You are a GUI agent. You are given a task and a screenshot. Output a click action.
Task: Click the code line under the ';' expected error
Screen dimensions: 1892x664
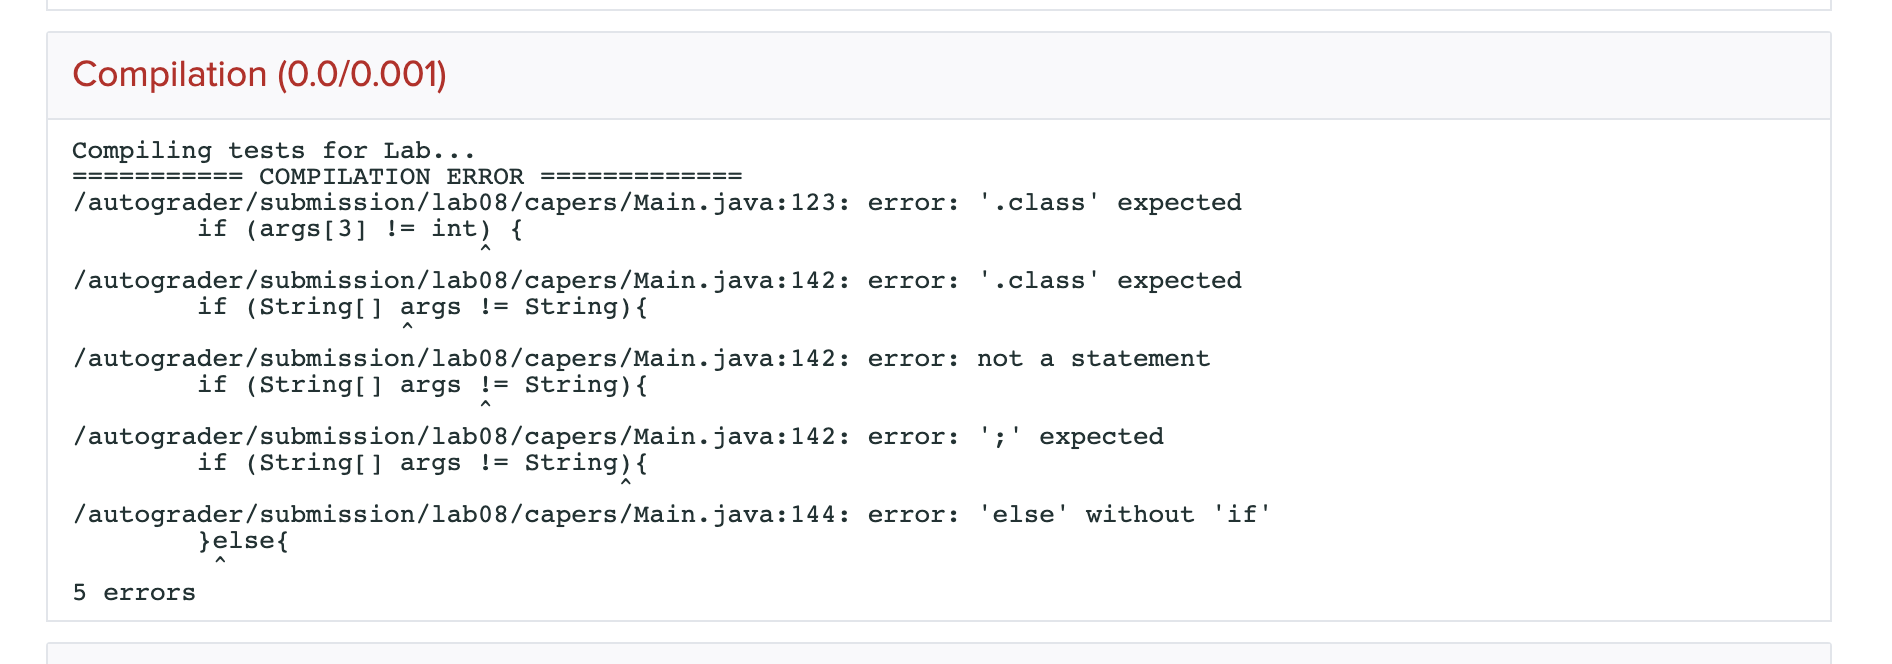click(422, 463)
